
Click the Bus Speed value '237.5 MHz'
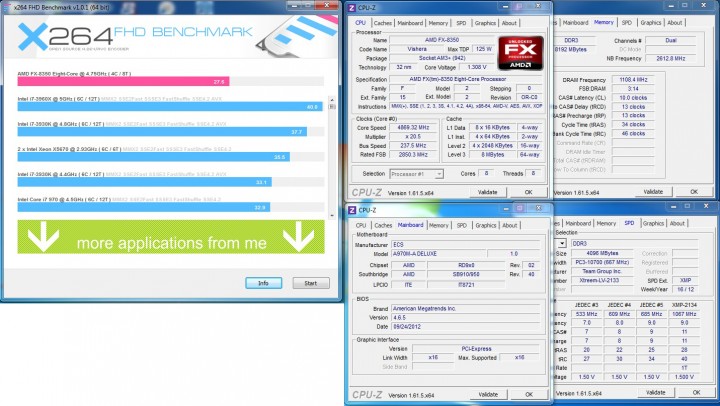413,146
